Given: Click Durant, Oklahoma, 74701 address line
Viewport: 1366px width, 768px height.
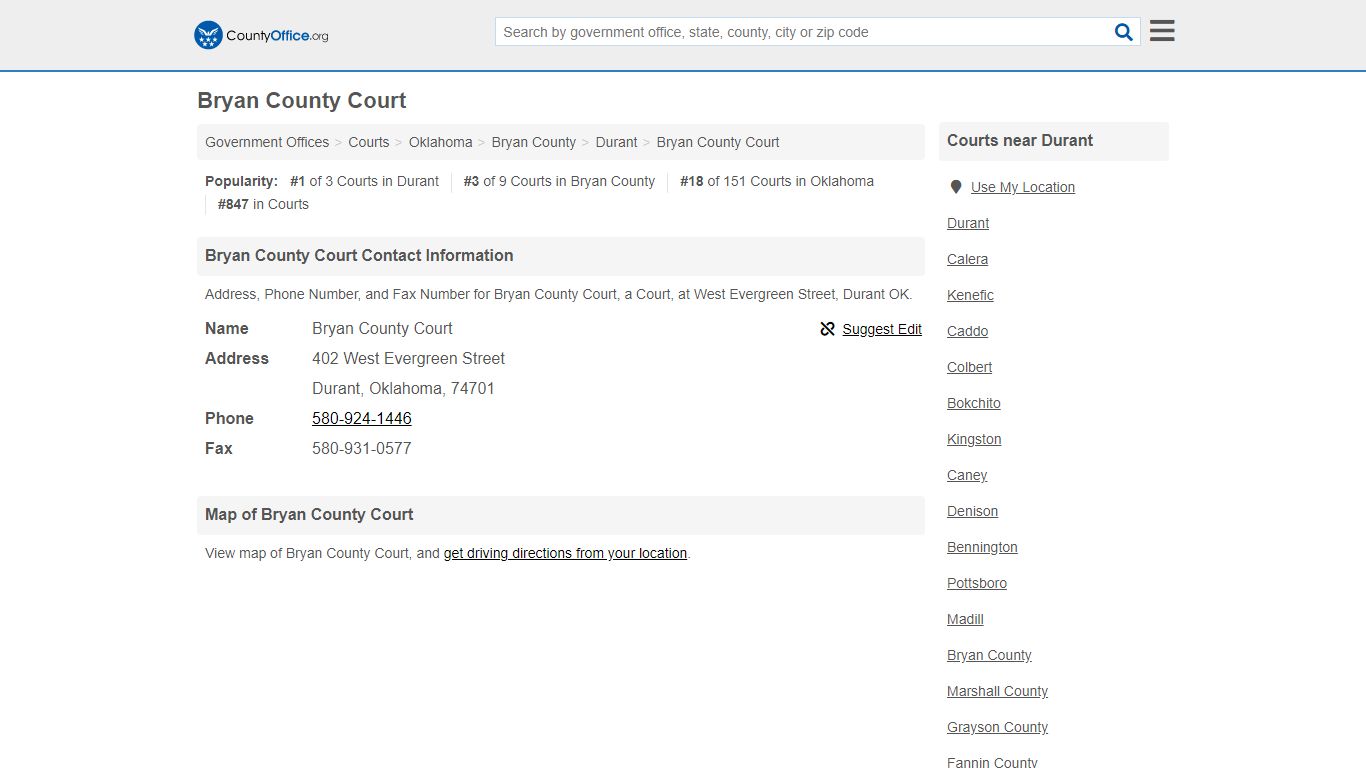Looking at the screenshot, I should [403, 388].
